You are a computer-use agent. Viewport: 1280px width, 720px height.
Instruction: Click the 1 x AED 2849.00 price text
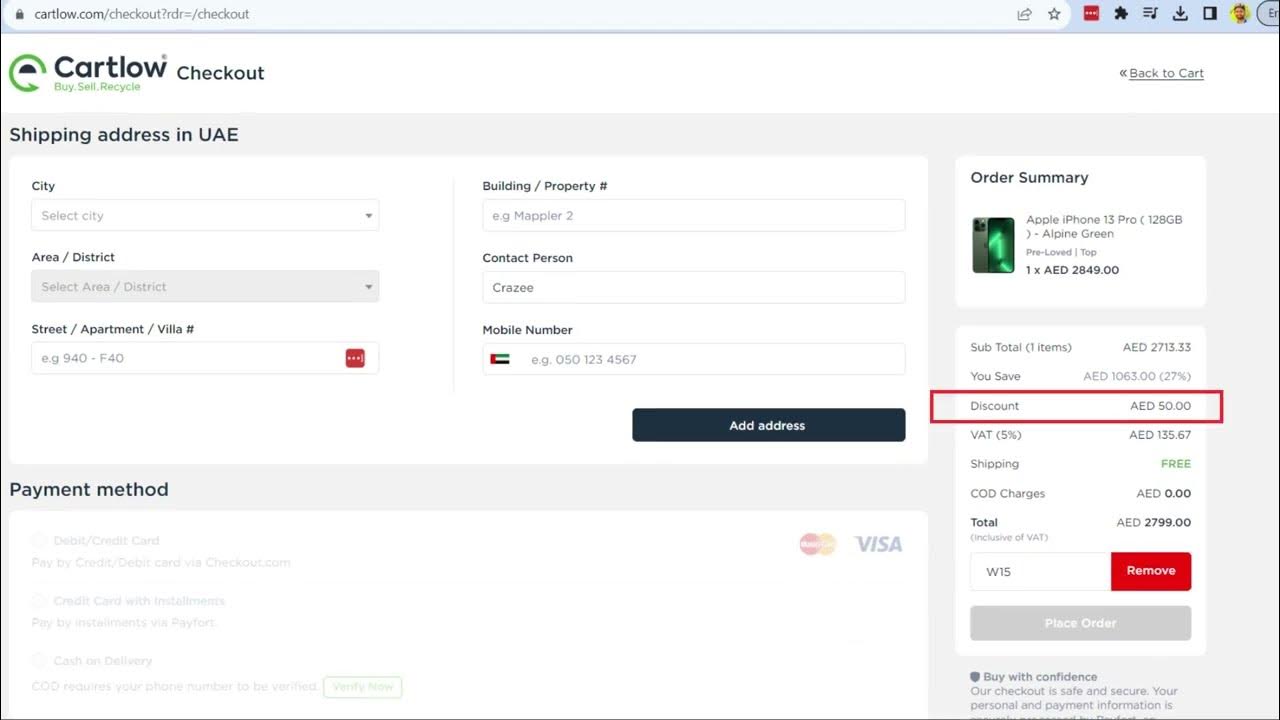pos(1072,270)
